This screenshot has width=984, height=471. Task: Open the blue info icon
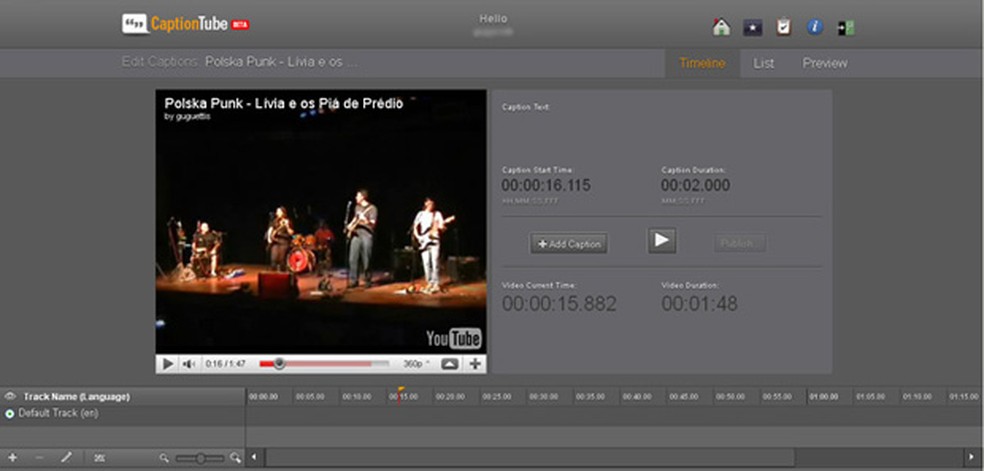click(x=814, y=27)
